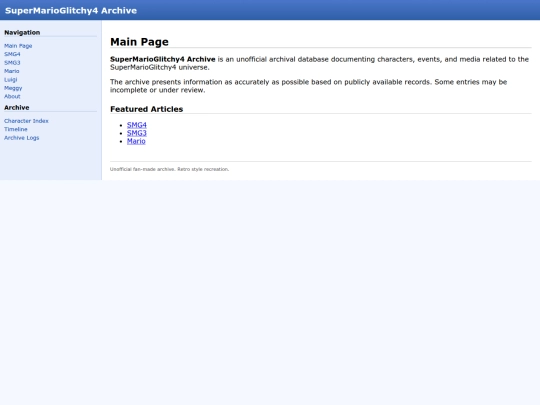Open Character Index in Archive section
This screenshot has width=540, height=405.
pyautogui.click(x=26, y=121)
